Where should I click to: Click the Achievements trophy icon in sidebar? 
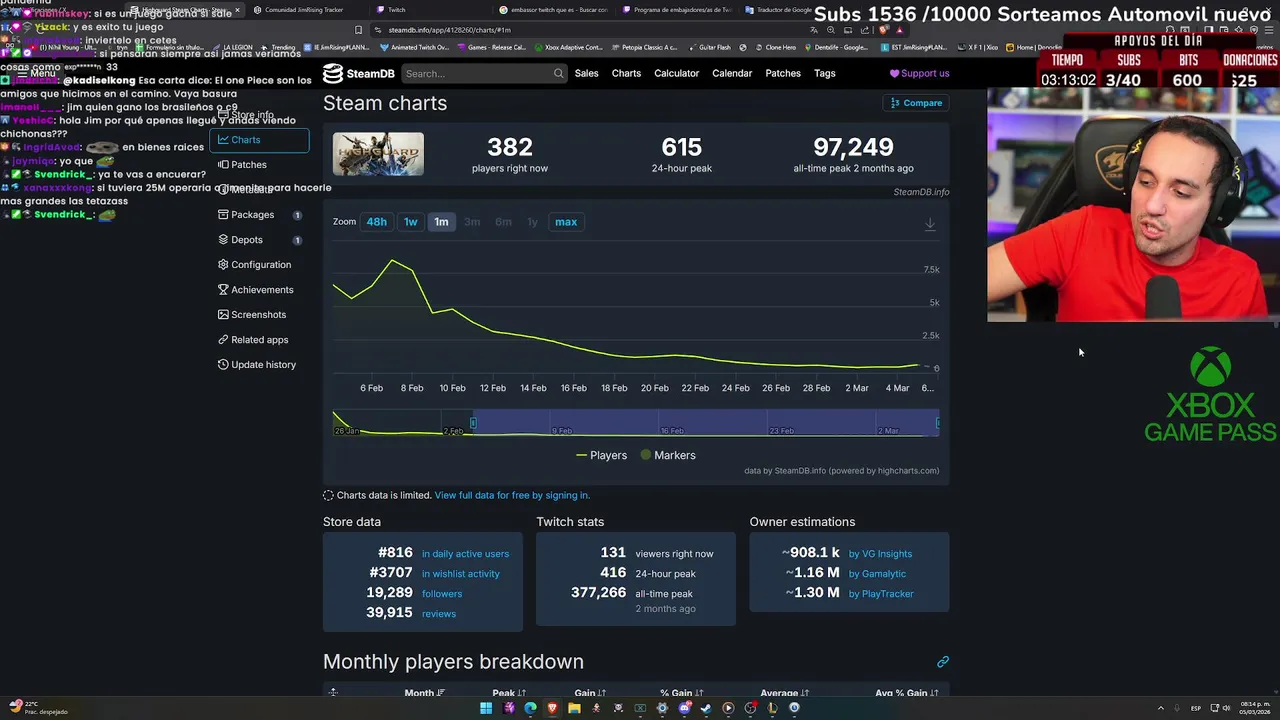pos(223,290)
